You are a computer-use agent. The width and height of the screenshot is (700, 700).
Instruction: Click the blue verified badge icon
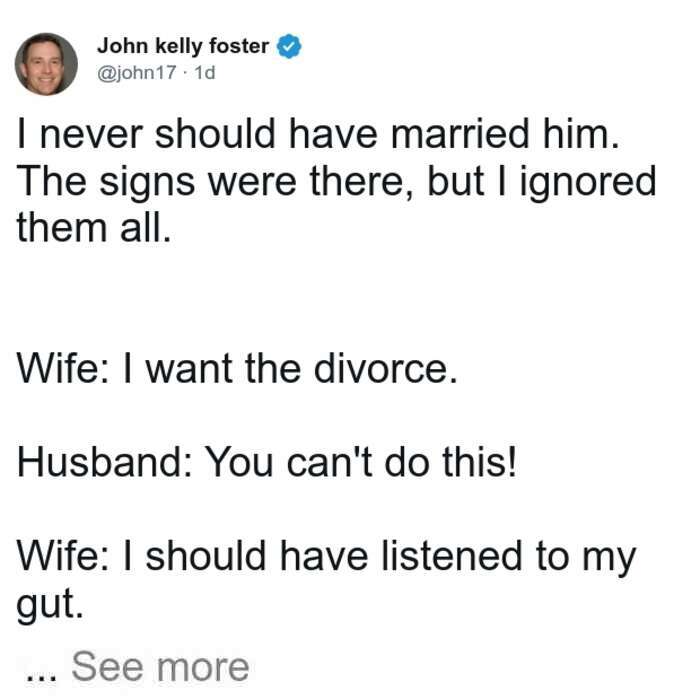tap(289, 46)
